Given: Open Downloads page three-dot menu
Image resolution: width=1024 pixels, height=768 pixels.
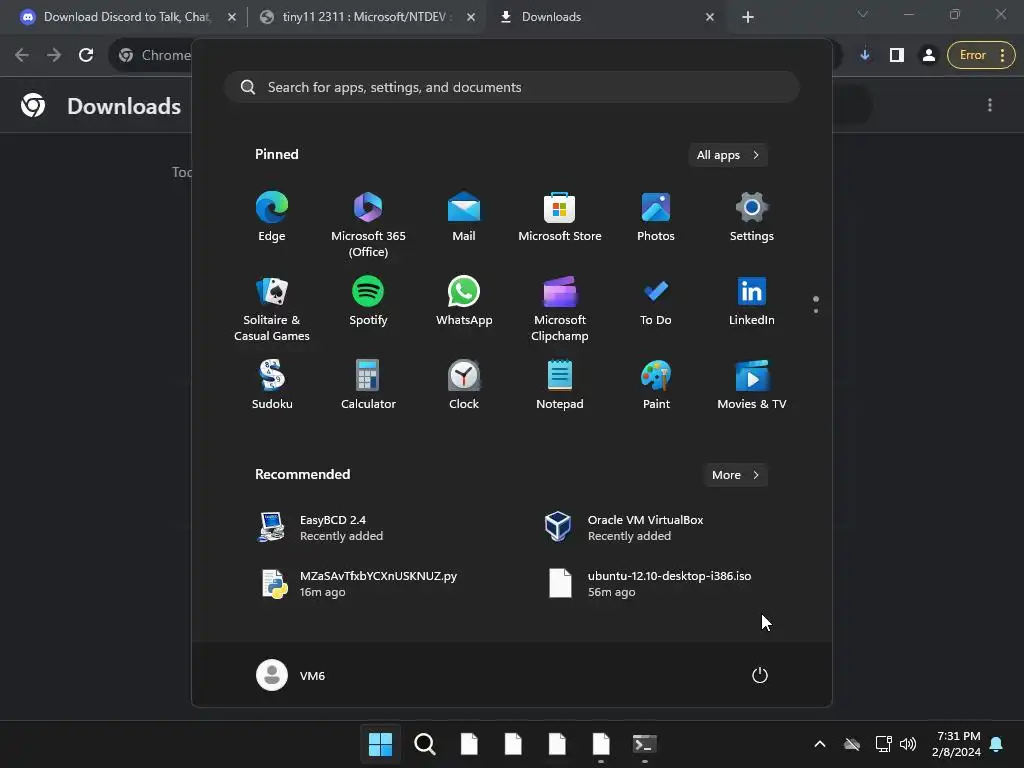Looking at the screenshot, I should [x=990, y=105].
